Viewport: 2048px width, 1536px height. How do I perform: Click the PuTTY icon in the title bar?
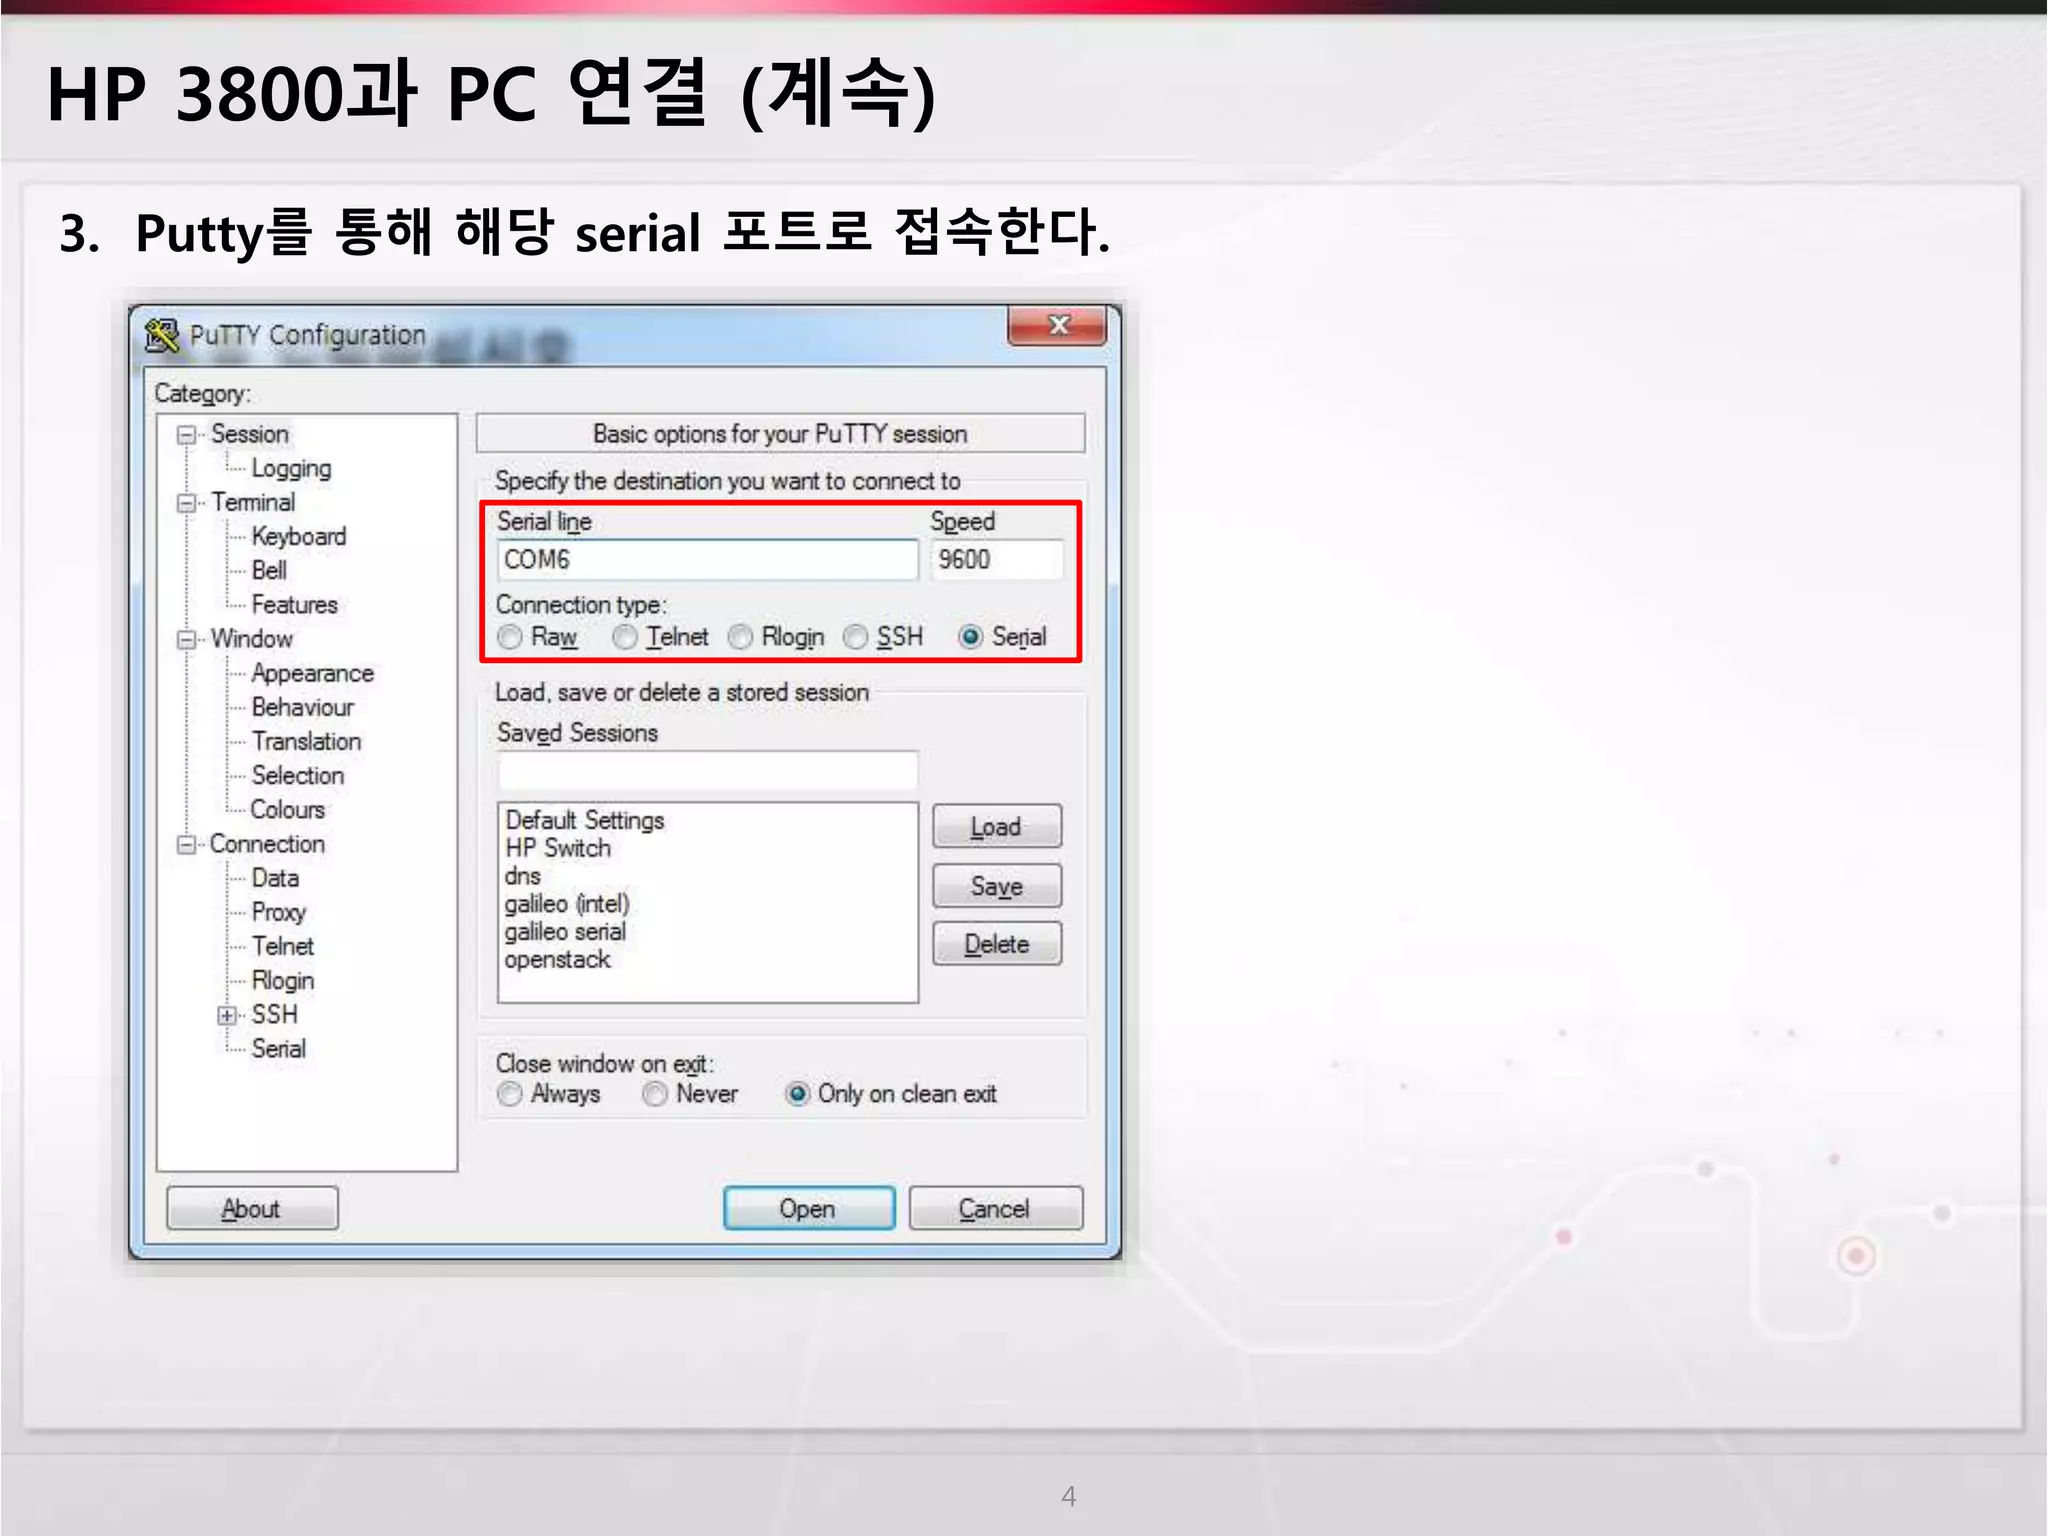161,335
